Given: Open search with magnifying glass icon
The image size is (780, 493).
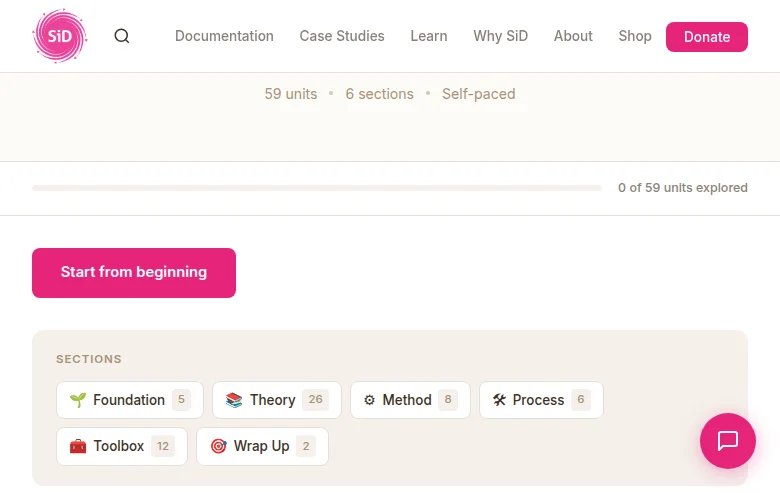Looking at the screenshot, I should [x=122, y=36].
